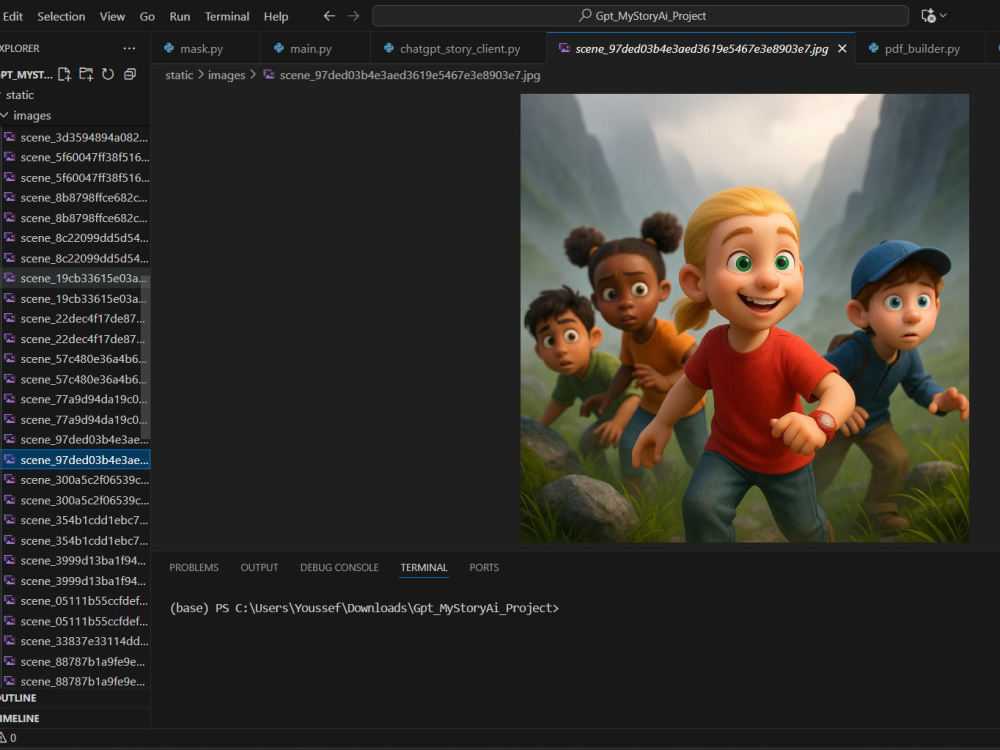Open file scene_33837e33114dd in Explorer
The height and width of the screenshot is (750, 1000).
point(75,641)
